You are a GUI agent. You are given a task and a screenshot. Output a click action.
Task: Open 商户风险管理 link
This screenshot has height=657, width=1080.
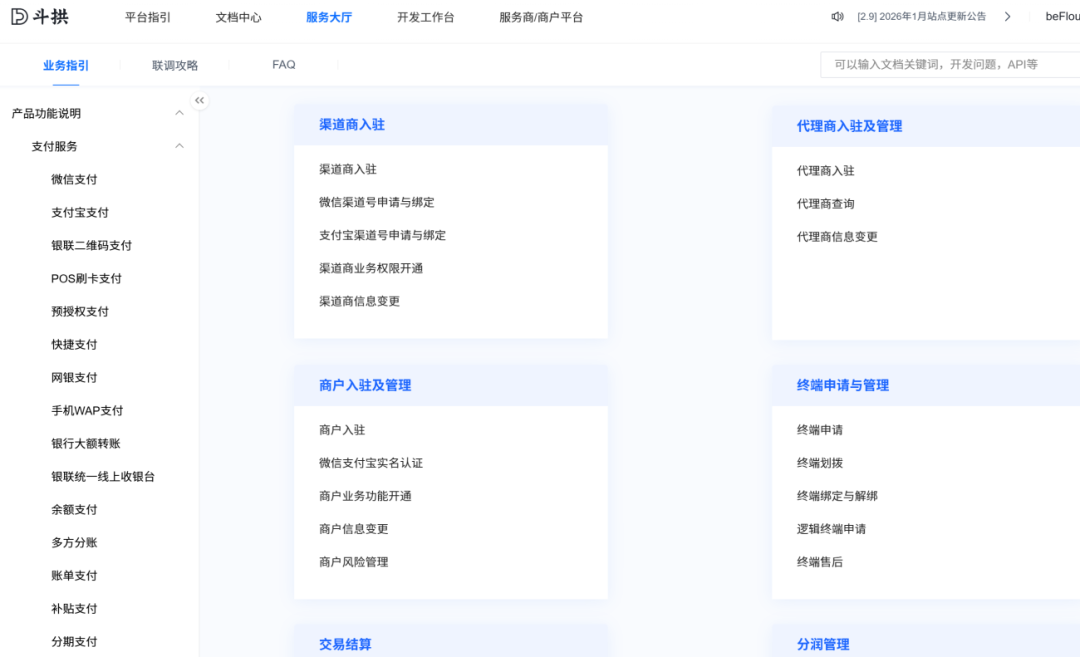[354, 563]
